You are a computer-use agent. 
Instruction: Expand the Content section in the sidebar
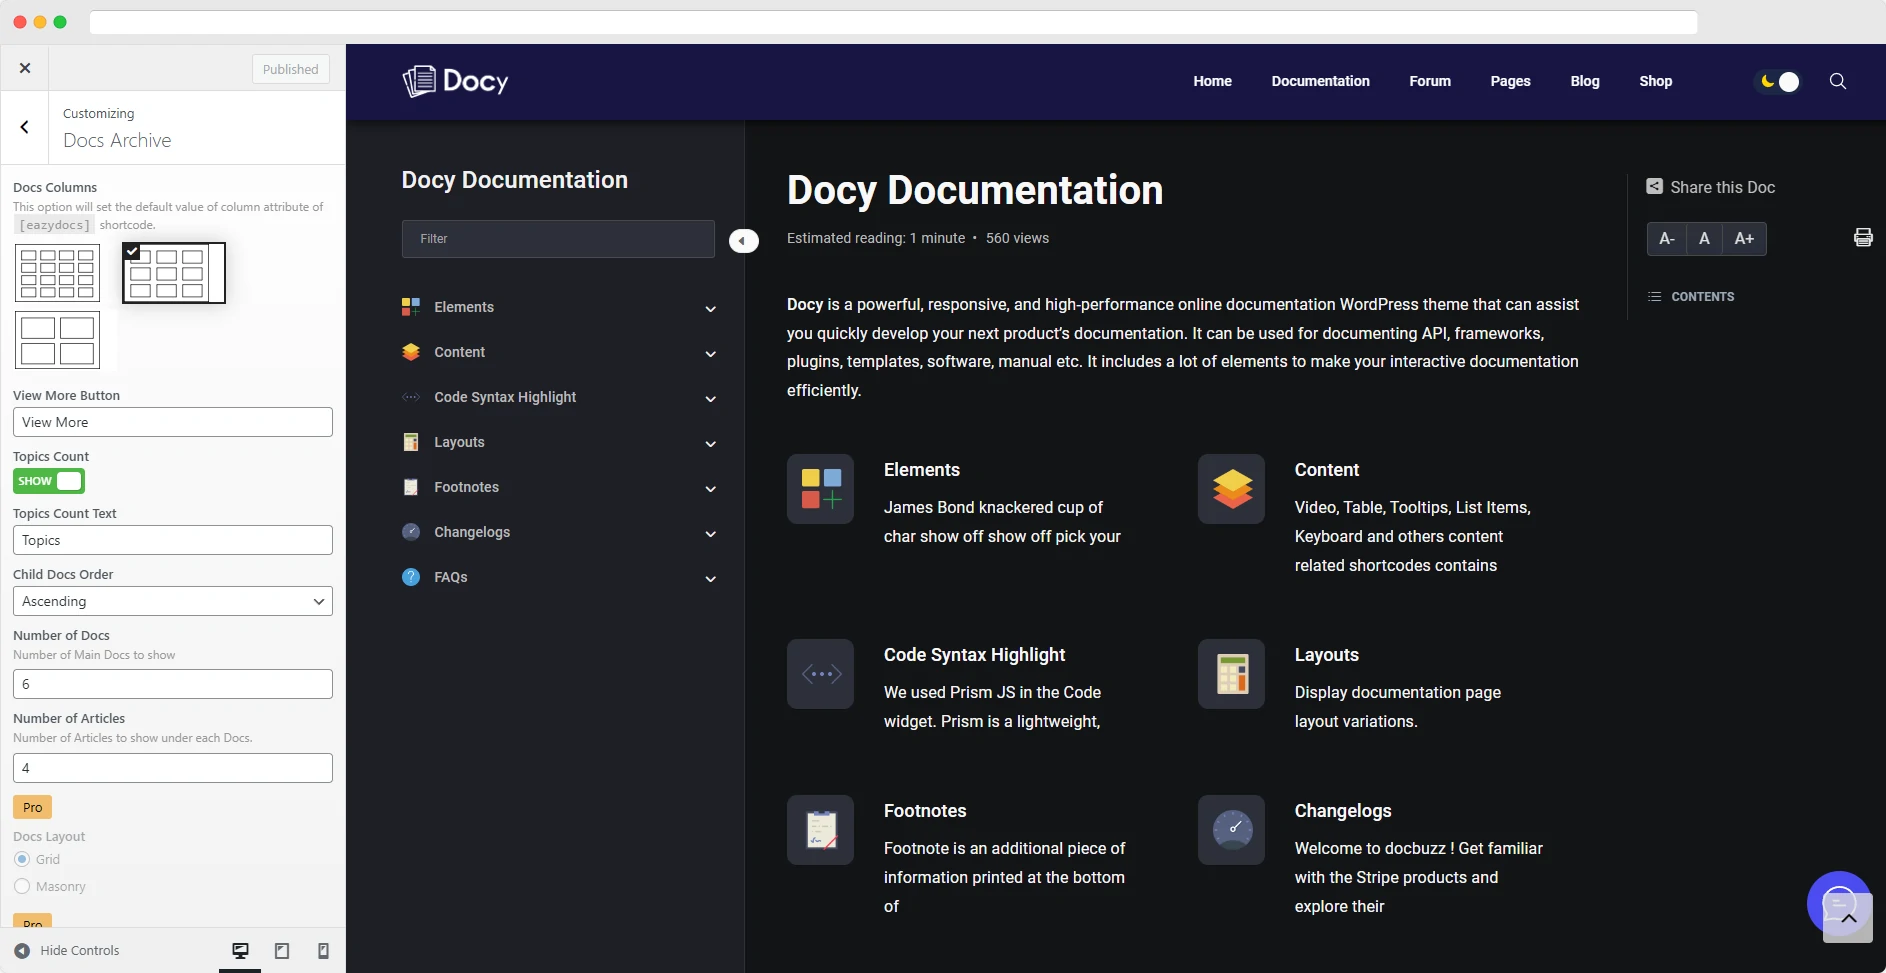[x=710, y=353]
